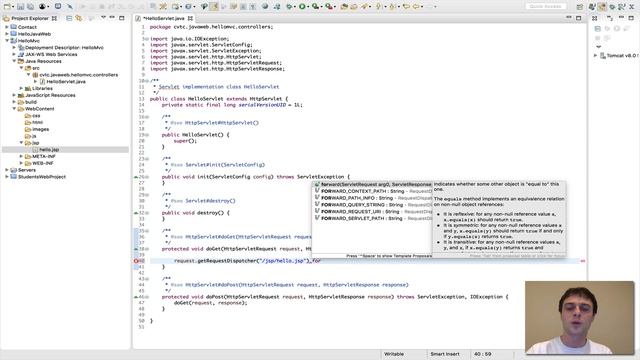The height and width of the screenshot is (360, 640).
Task: Select the StudentsWebProject project
Action: pyautogui.click(x=42, y=177)
